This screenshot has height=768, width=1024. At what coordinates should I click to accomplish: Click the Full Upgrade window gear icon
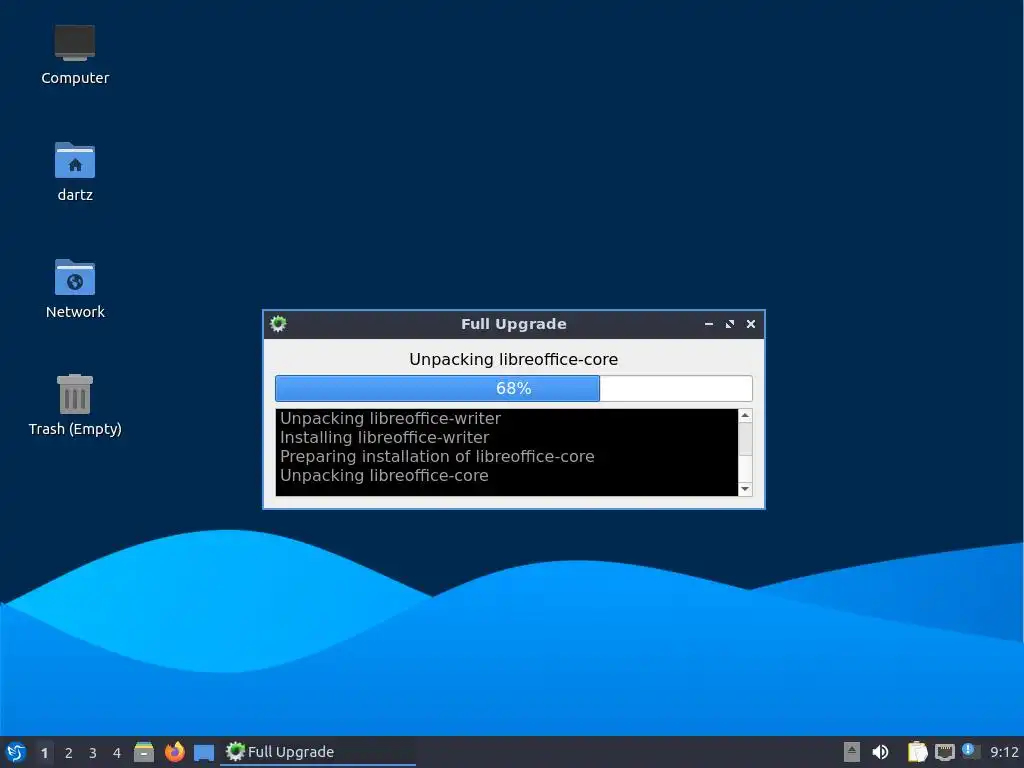(x=278, y=324)
